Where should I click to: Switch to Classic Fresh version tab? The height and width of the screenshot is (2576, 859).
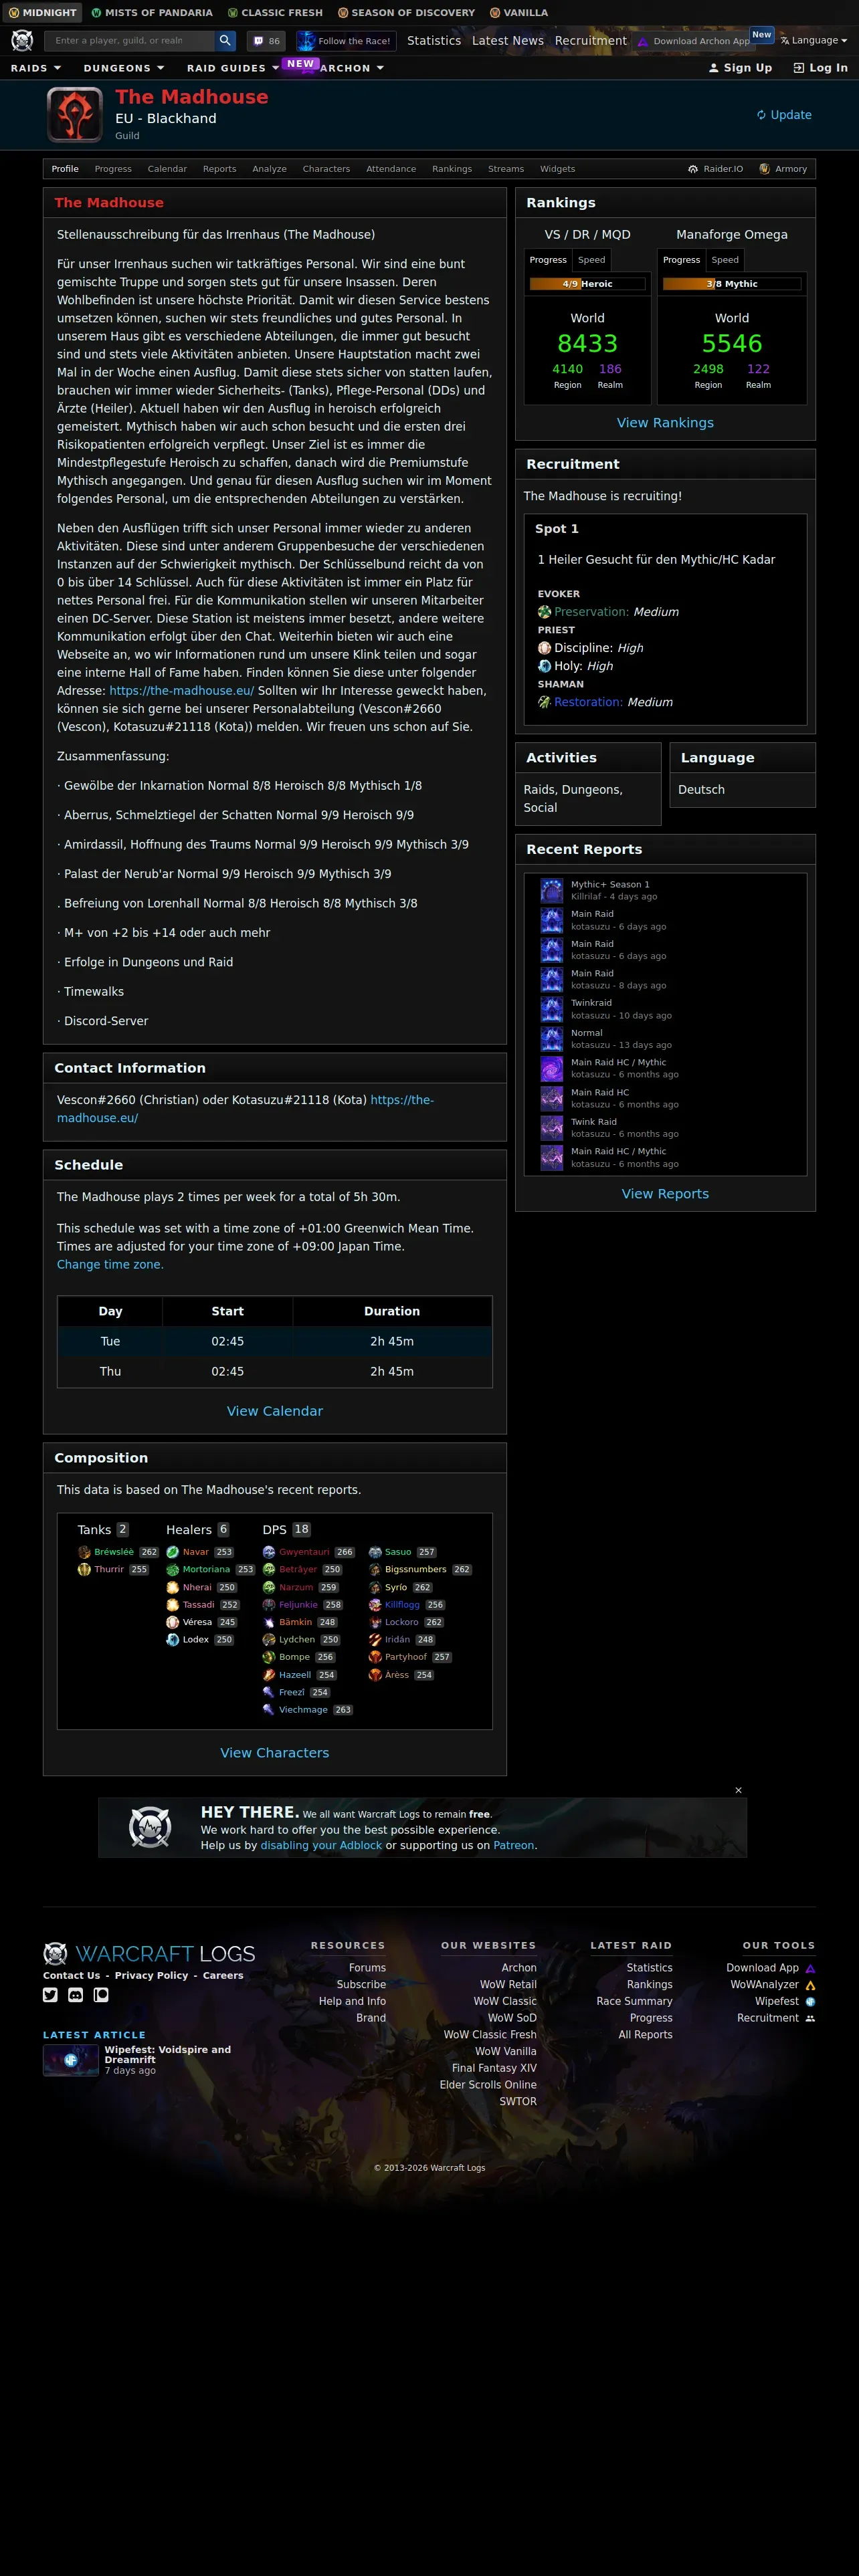point(275,12)
